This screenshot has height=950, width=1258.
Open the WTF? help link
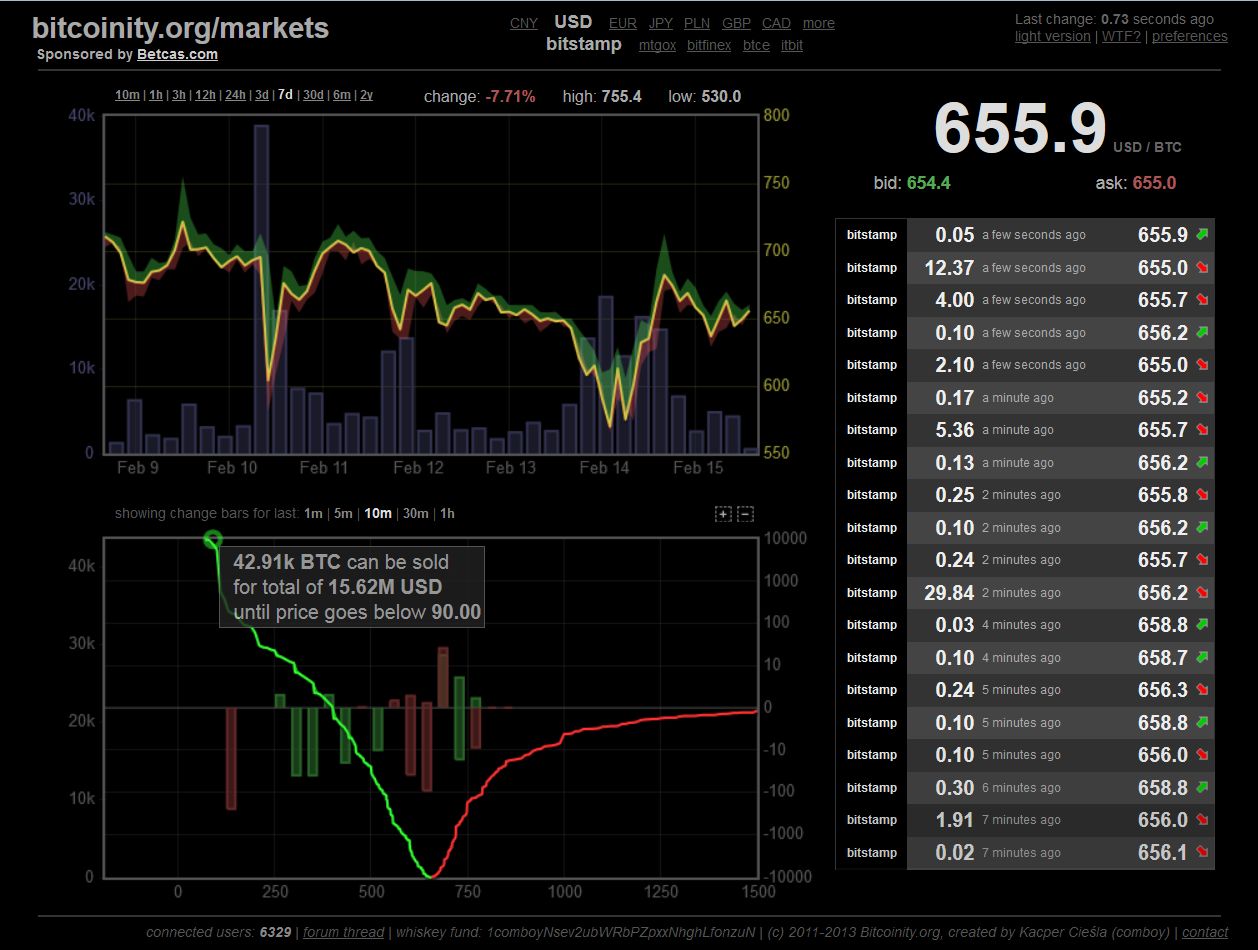[1122, 36]
